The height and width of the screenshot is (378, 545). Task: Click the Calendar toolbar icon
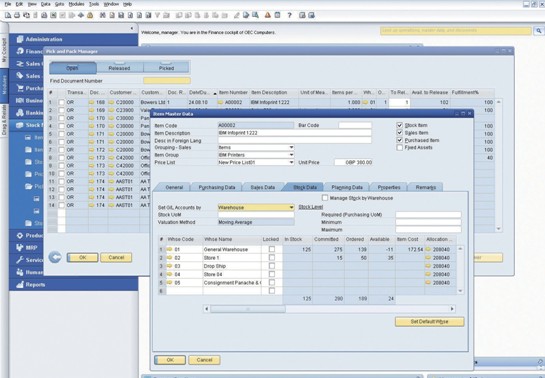pyautogui.click(x=277, y=15)
